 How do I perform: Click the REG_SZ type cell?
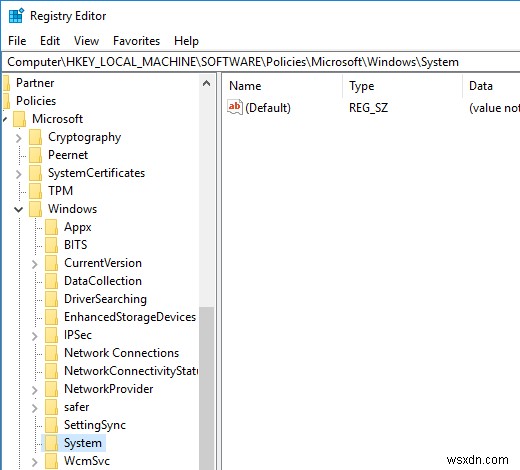click(x=368, y=108)
